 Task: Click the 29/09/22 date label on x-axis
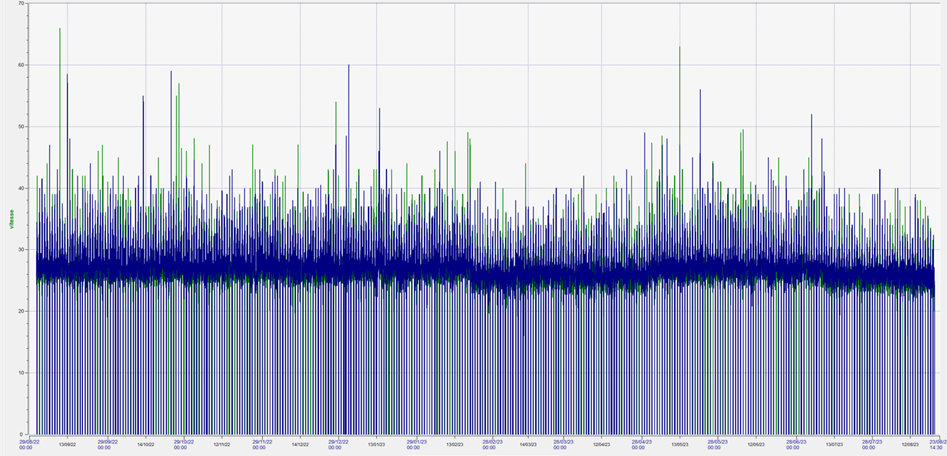point(106,443)
